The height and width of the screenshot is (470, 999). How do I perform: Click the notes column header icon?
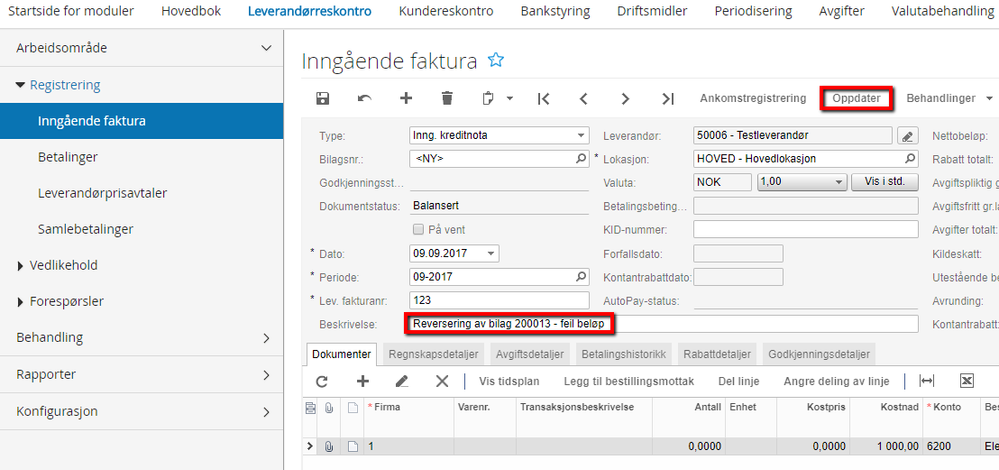[x=352, y=408]
